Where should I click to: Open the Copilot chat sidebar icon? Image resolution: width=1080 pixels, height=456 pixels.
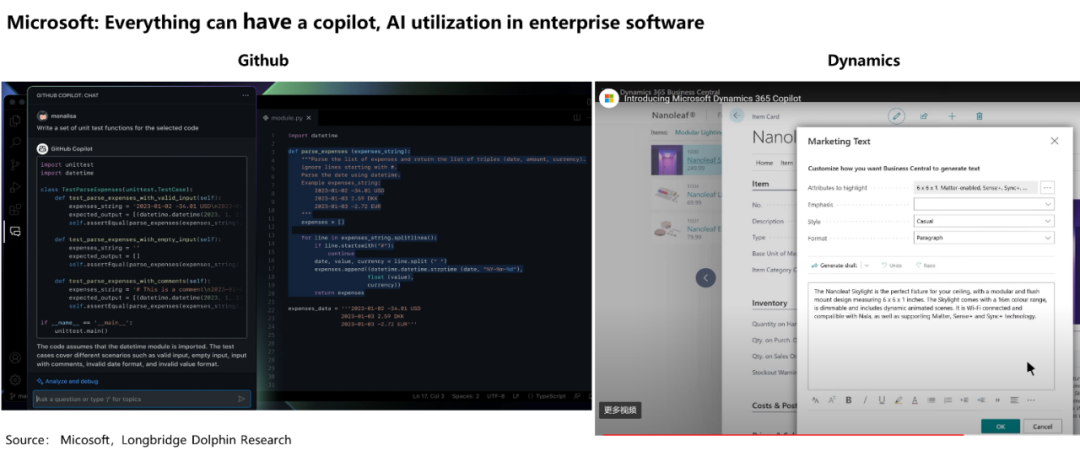(15, 231)
